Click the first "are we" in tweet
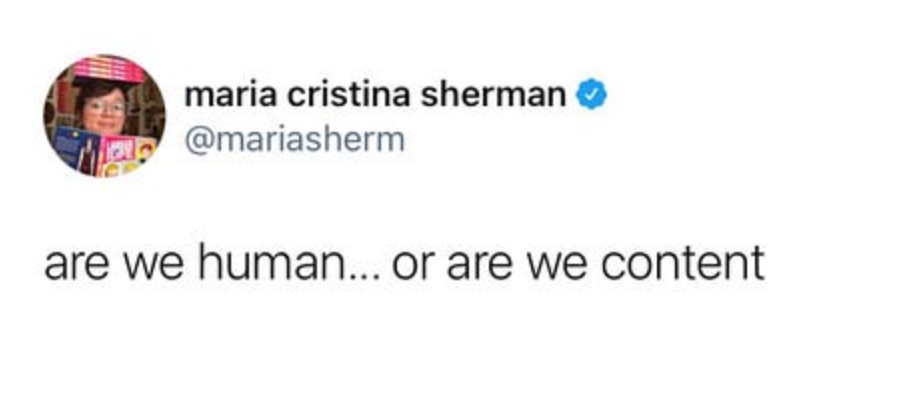Screen dimensions: 908x410 (114, 268)
